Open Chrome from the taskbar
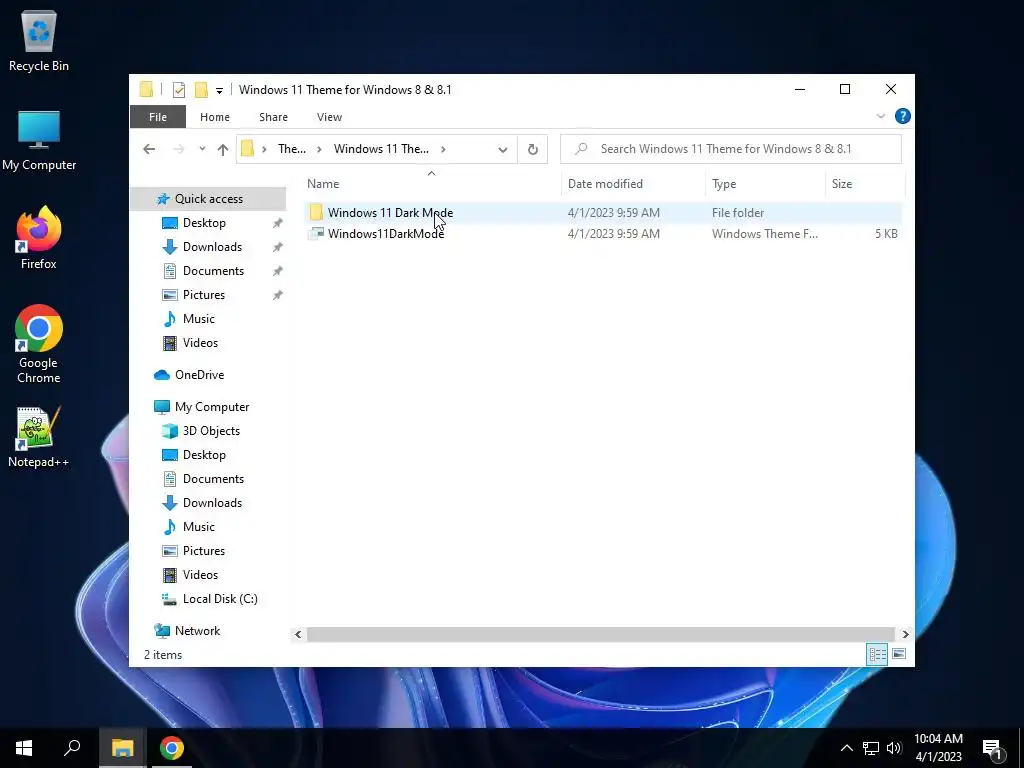This screenshot has height=768, width=1024. coord(172,748)
